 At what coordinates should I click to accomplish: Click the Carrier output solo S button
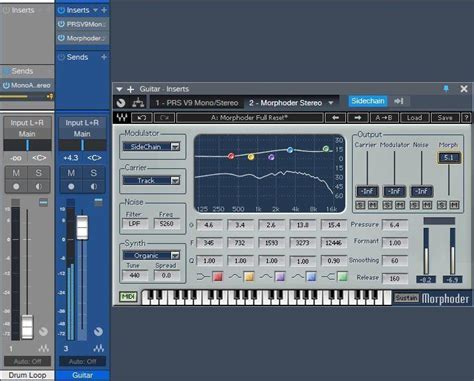click(x=360, y=204)
